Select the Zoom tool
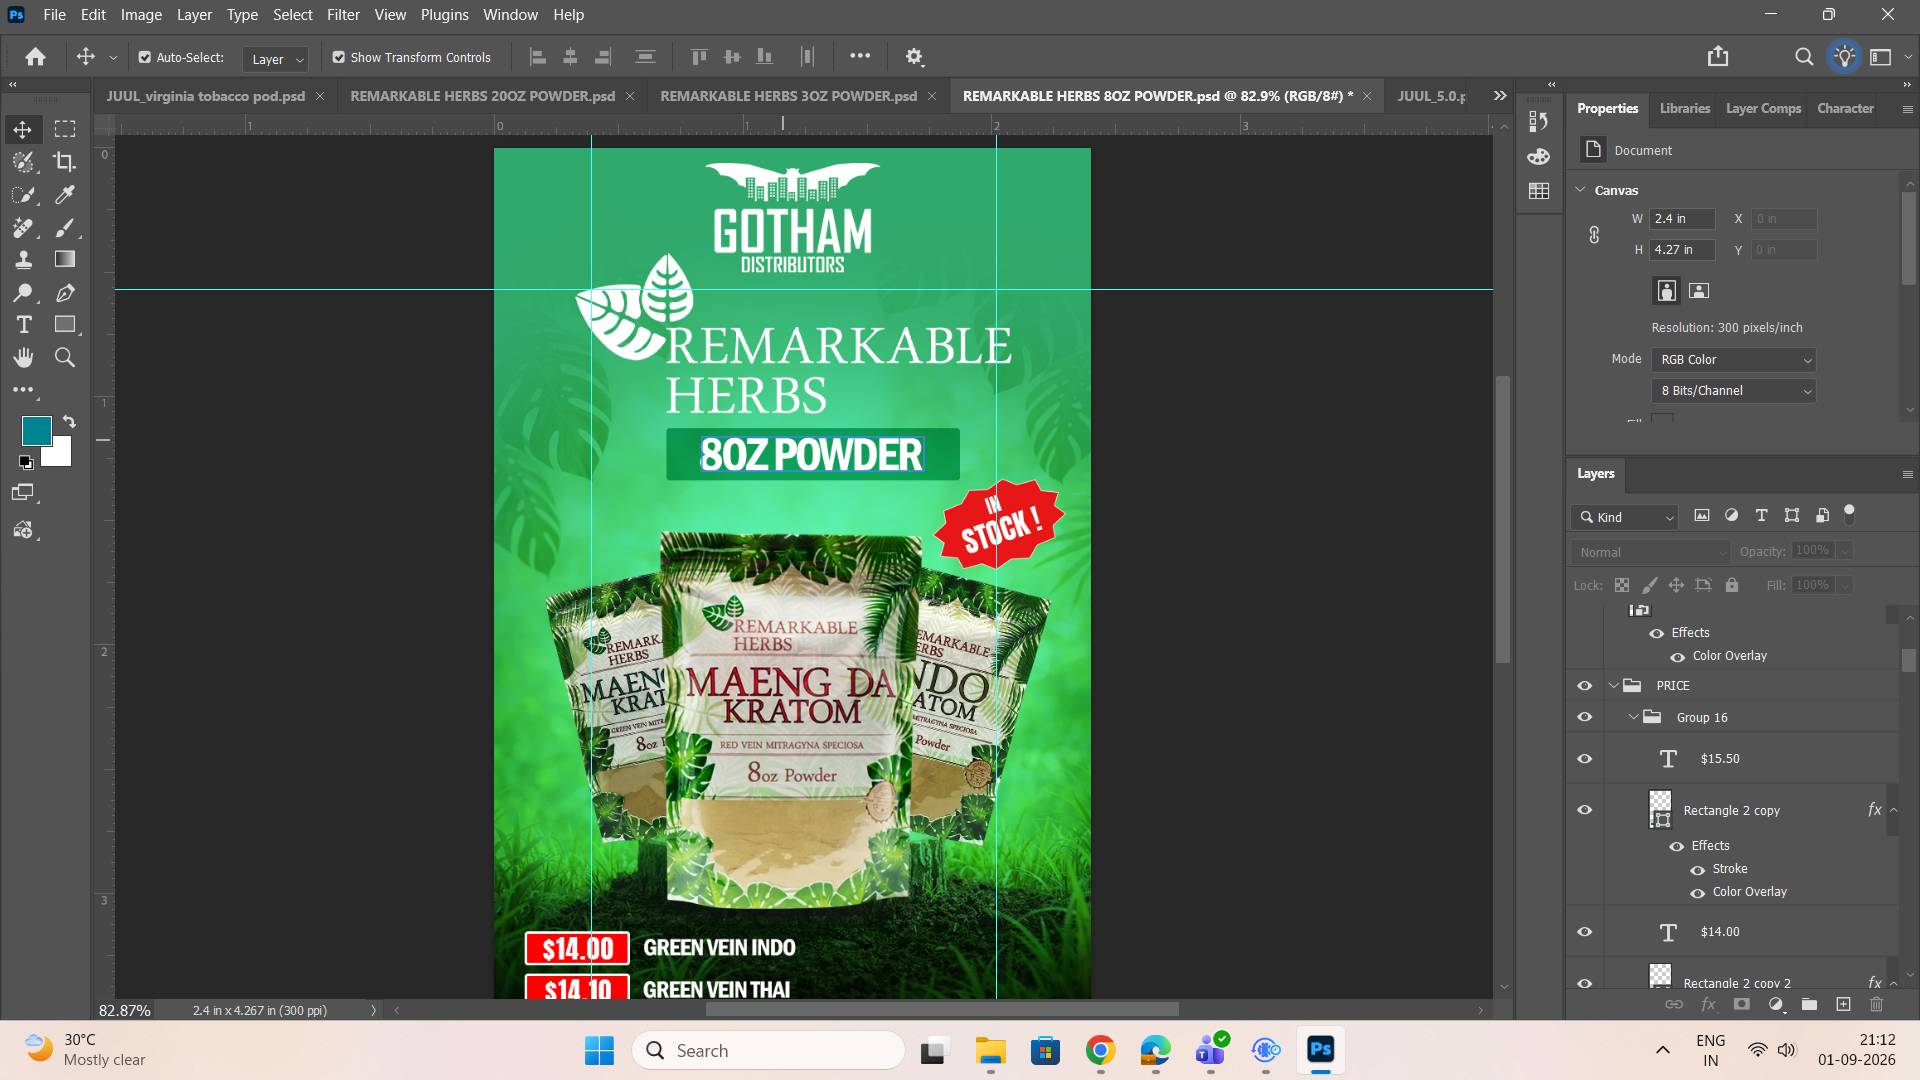This screenshot has height=1080, width=1920. pyautogui.click(x=65, y=358)
